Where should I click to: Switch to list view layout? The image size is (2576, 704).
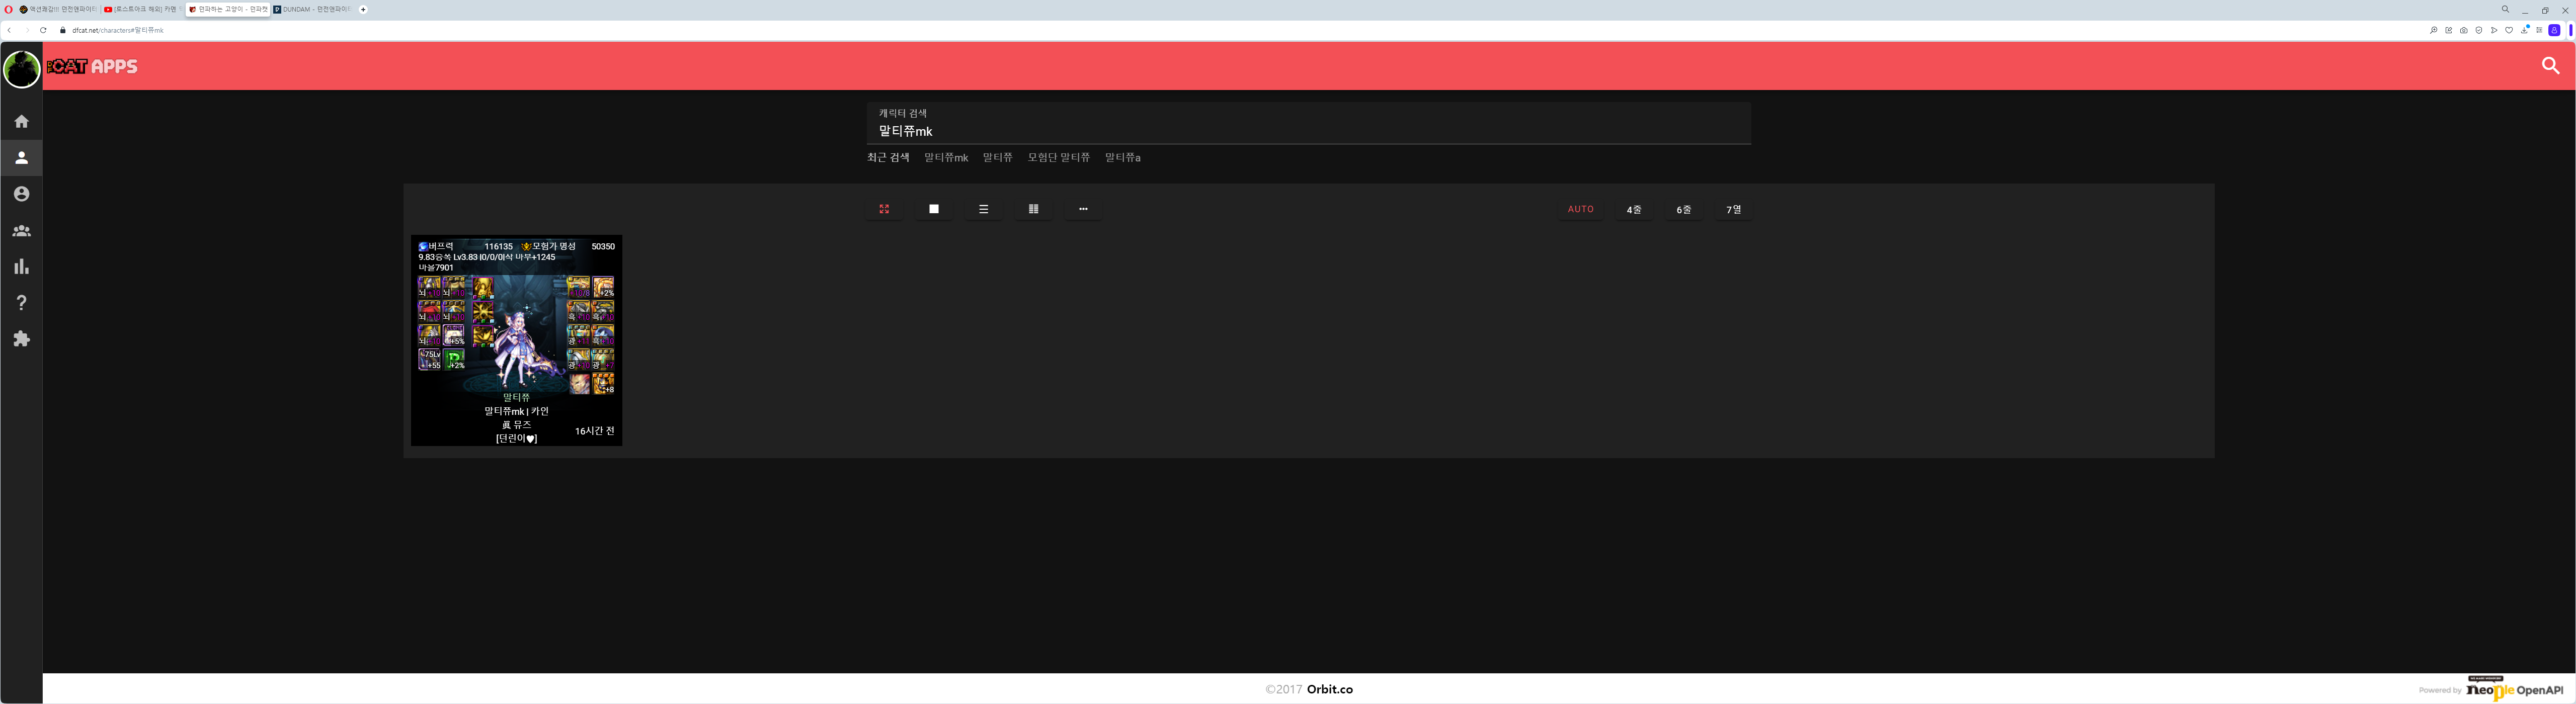pos(983,209)
